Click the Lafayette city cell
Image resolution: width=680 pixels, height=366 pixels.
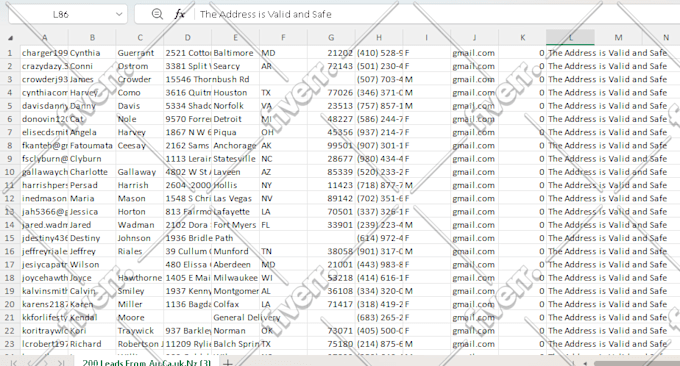coord(235,212)
